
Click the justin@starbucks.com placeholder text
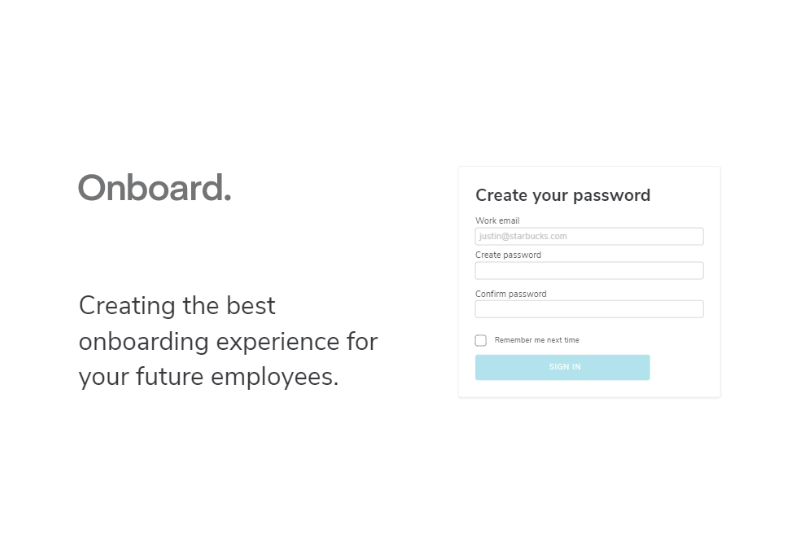(523, 237)
